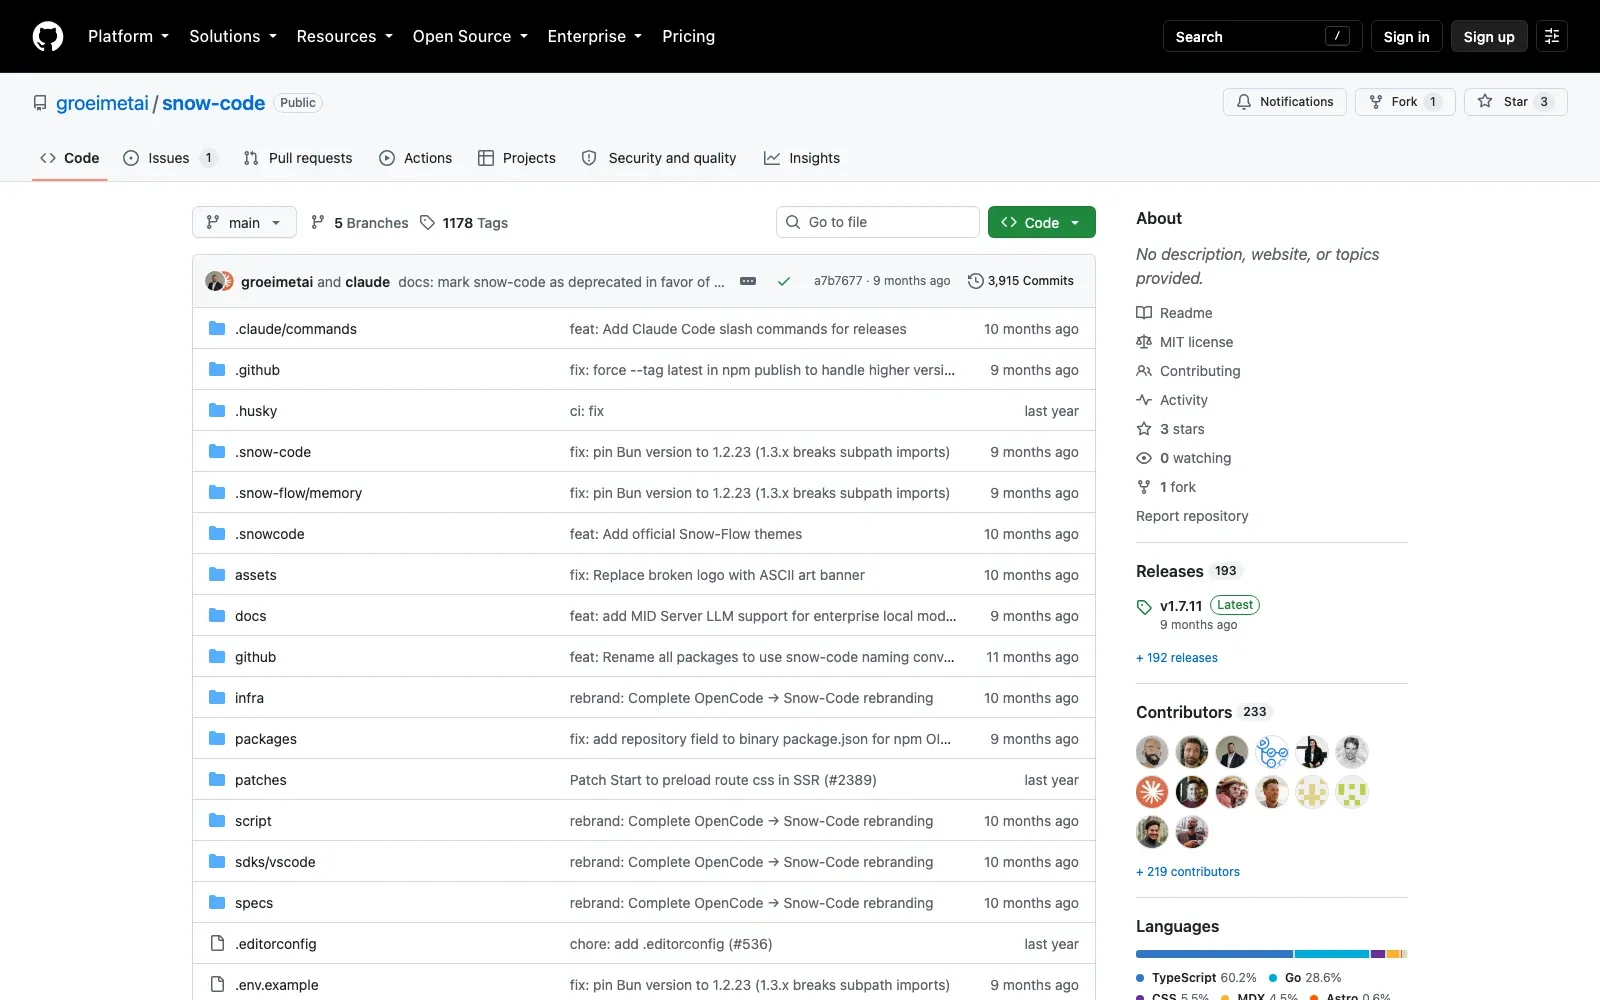Open commit a7b7677 link
The height and width of the screenshot is (1000, 1600).
click(838, 281)
